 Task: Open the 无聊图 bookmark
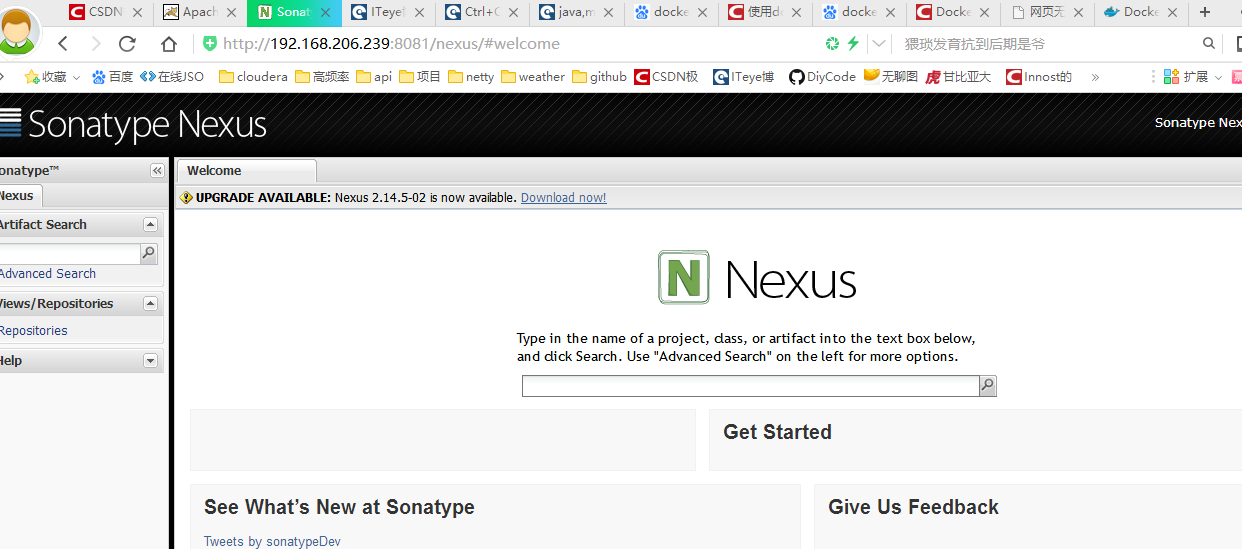pos(891,77)
